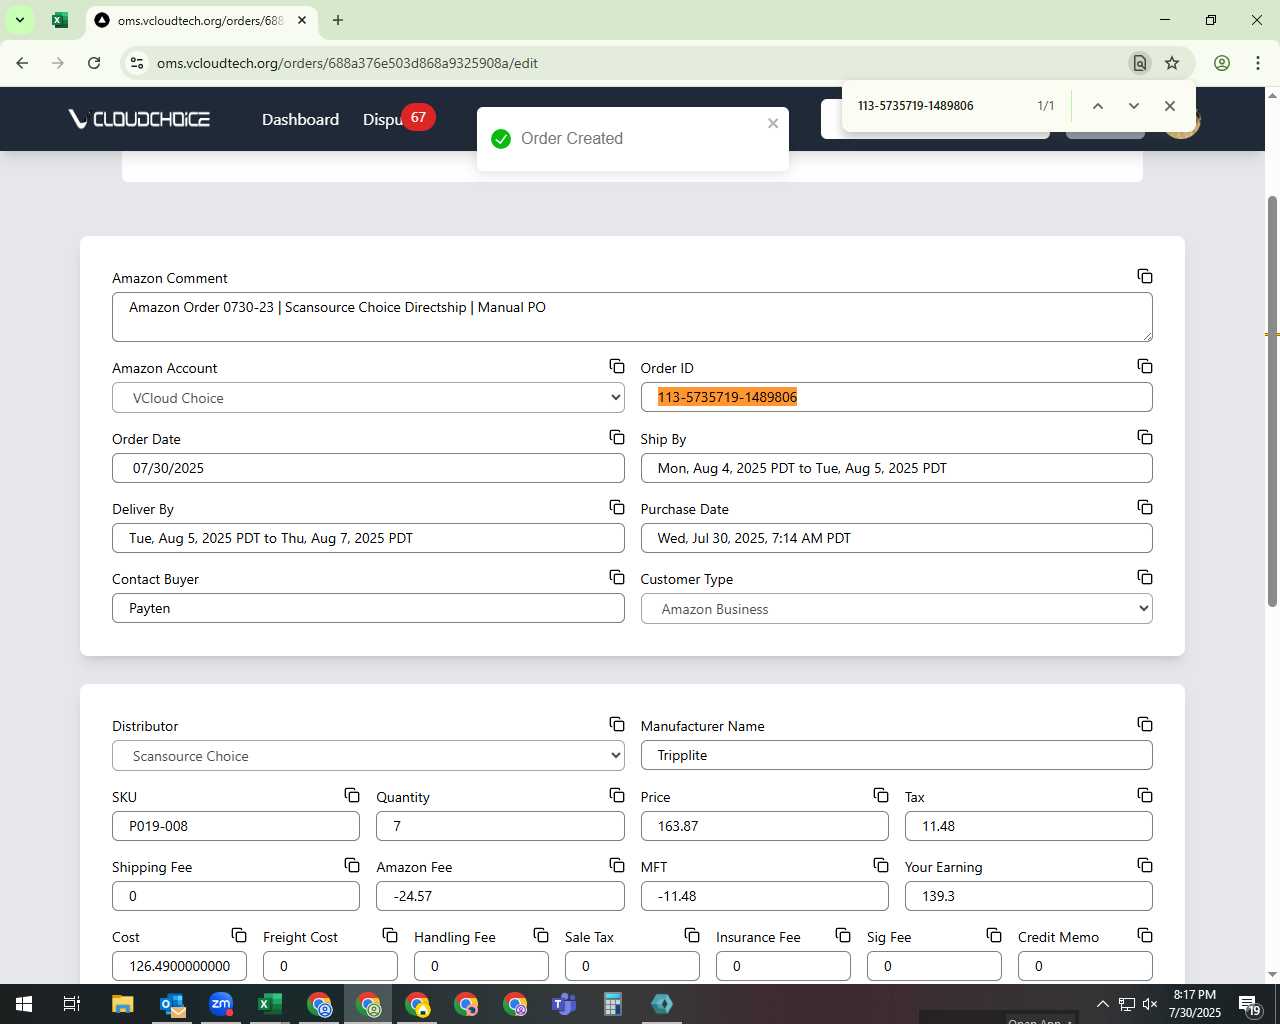Image resolution: width=1280 pixels, height=1024 pixels.
Task: Copy the Tax value
Action: [1145, 795]
